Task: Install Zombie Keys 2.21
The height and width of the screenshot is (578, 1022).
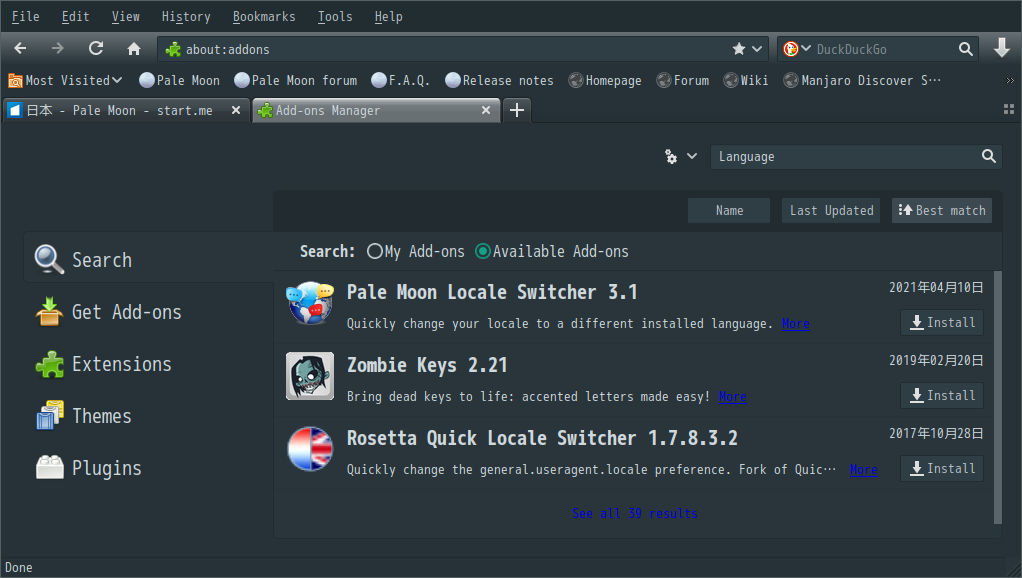Action: tap(942, 396)
